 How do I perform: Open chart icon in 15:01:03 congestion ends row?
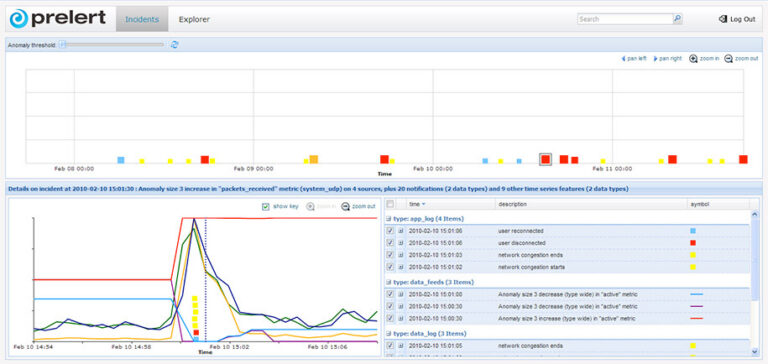coord(400,255)
